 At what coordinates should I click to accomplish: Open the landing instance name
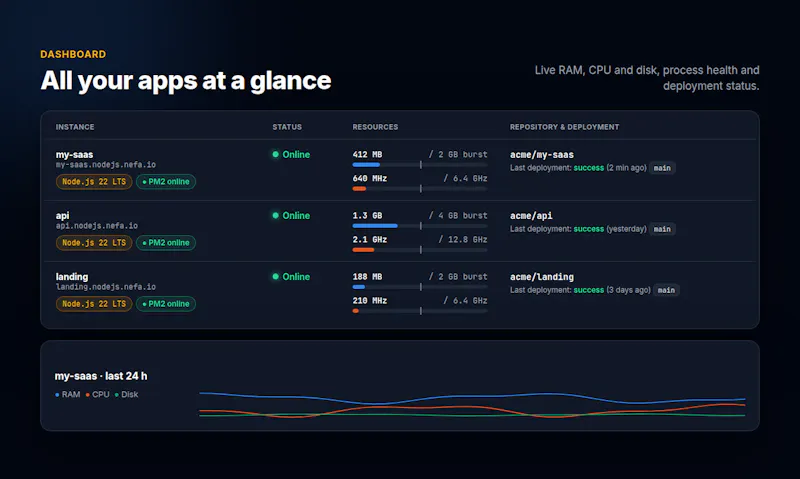[72, 276]
